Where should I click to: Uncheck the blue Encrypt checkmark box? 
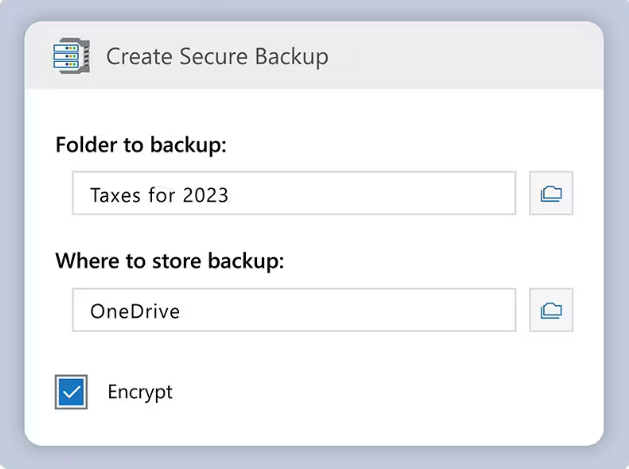[72, 392]
